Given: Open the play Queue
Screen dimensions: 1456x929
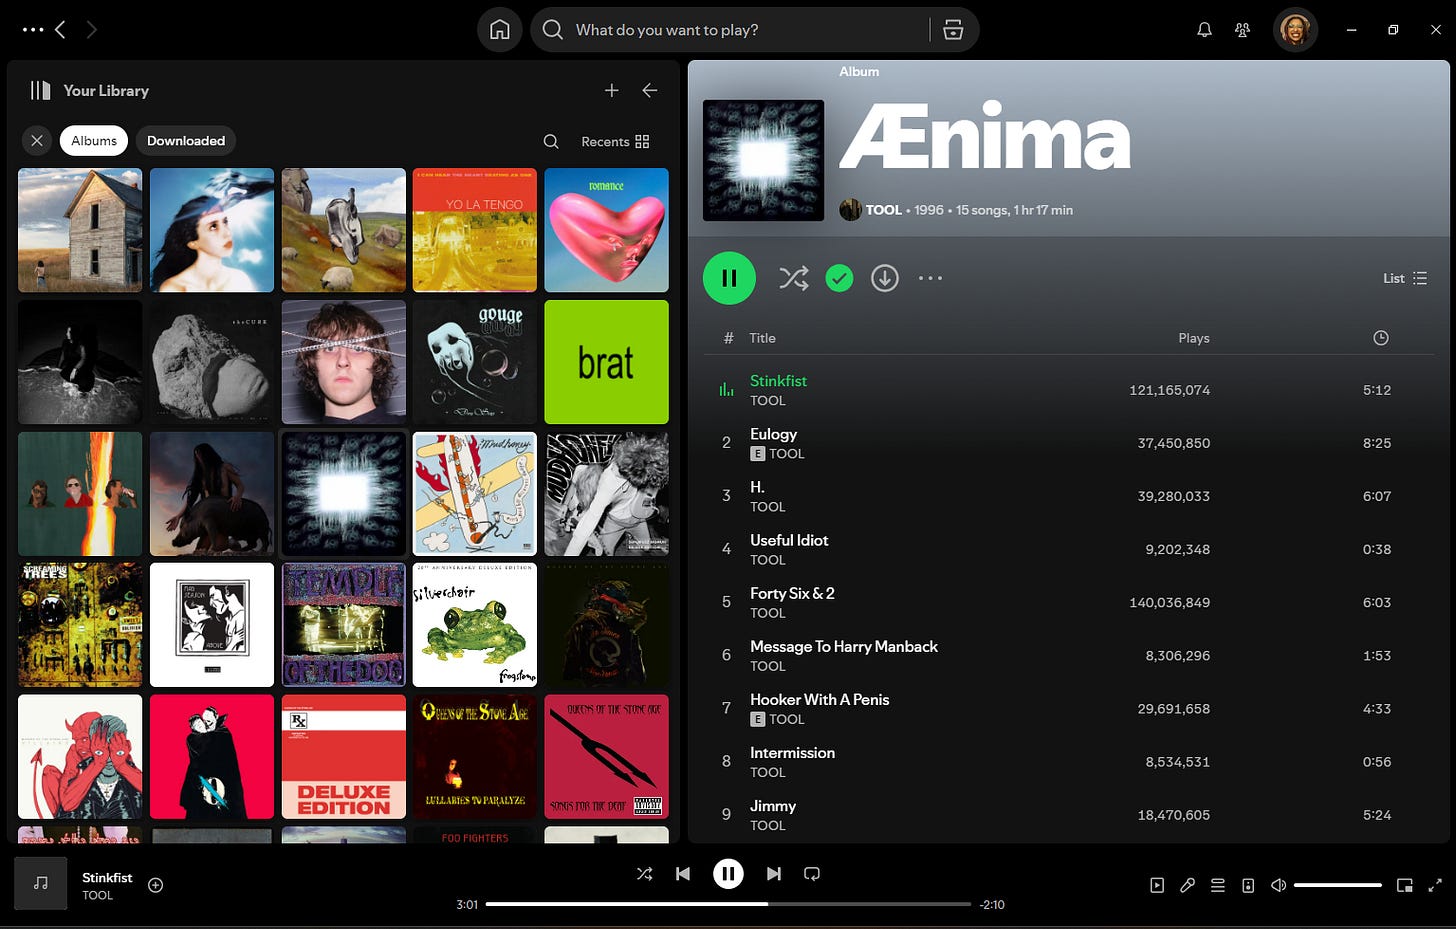Looking at the screenshot, I should point(1218,885).
